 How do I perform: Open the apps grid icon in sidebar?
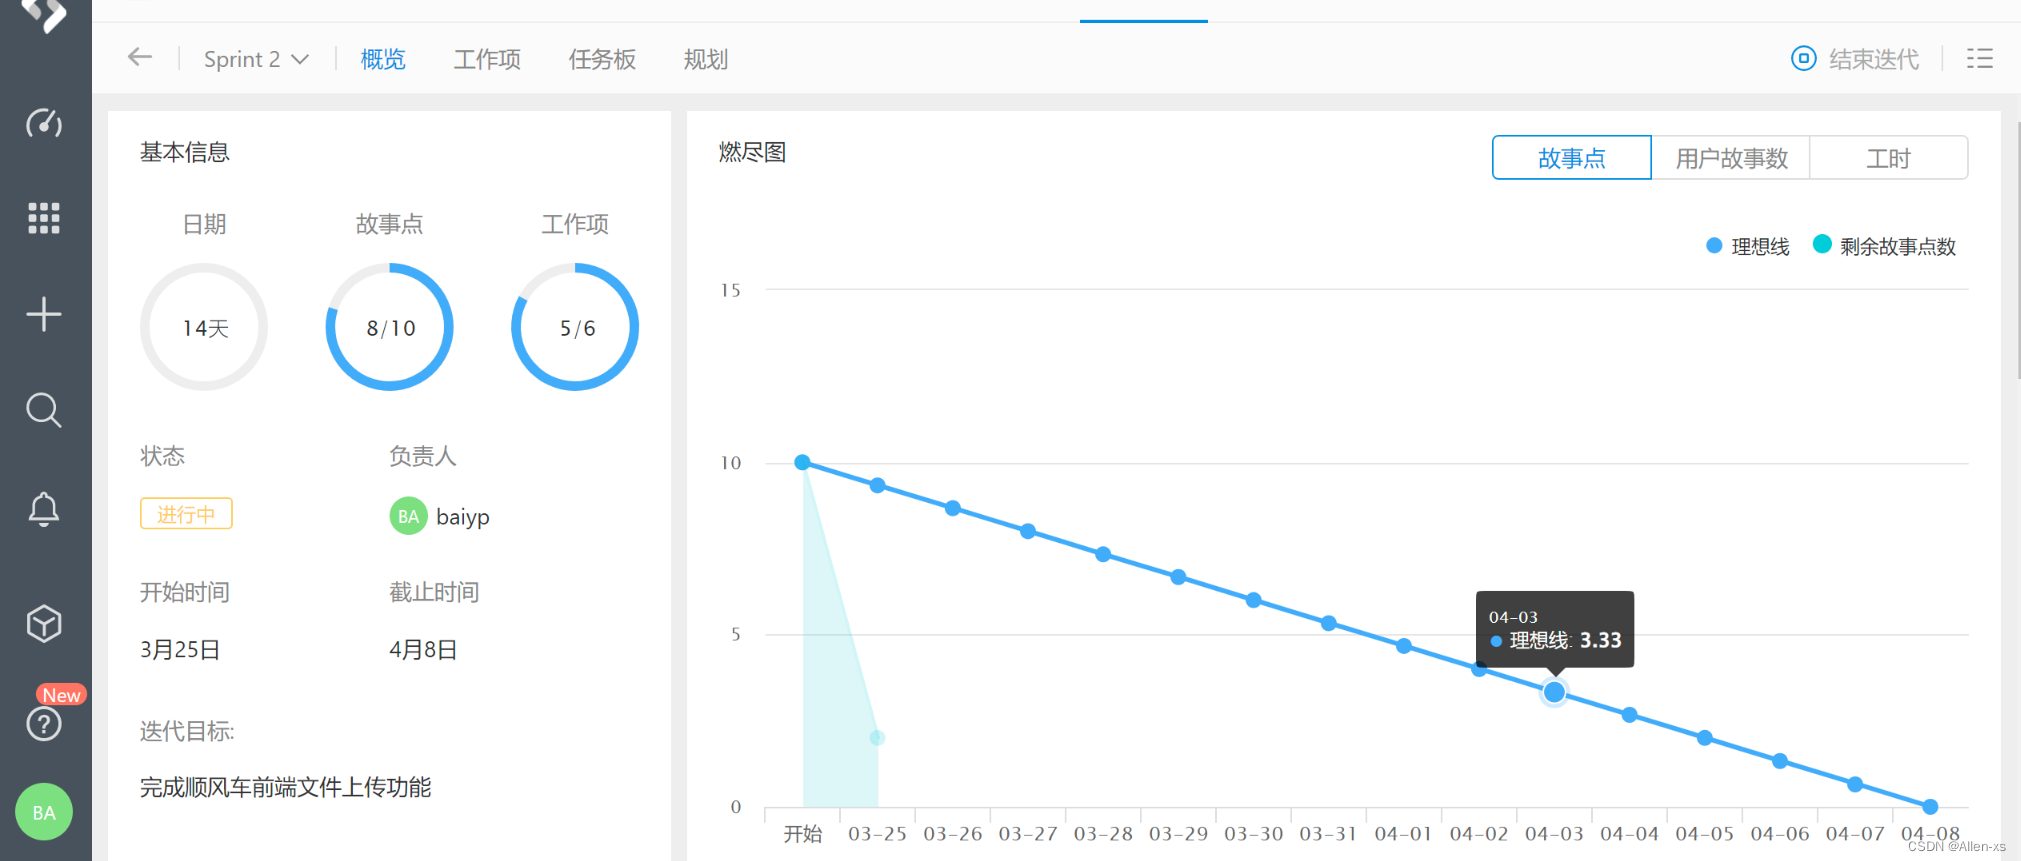pos(44,217)
